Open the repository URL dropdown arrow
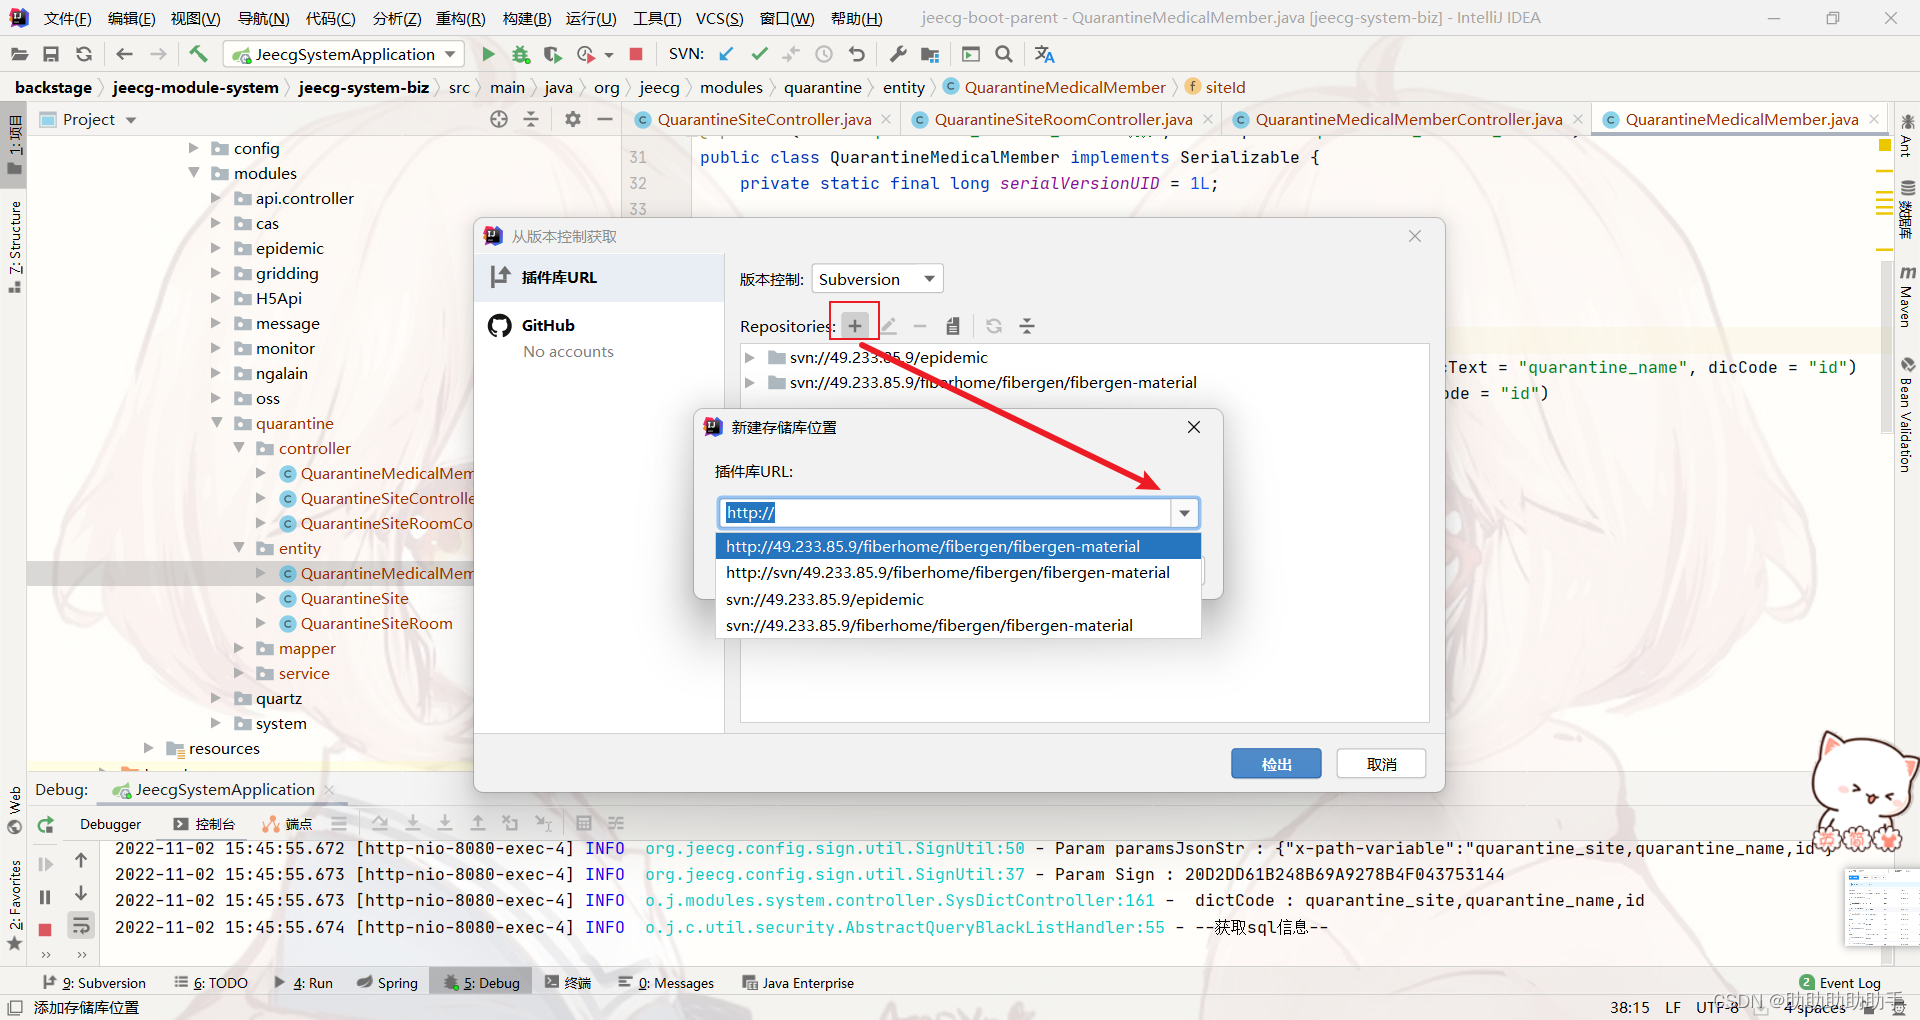Screen dimensions: 1920x1020 click(x=1184, y=513)
